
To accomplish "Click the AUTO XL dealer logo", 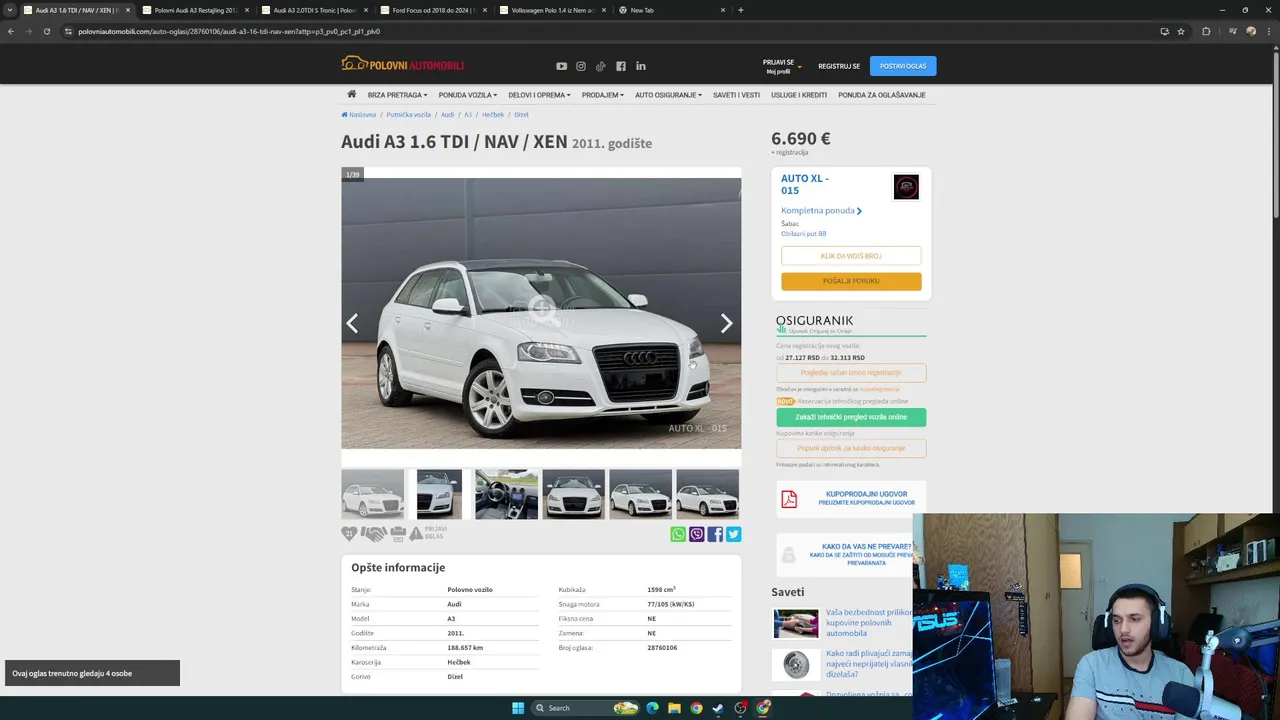I will point(906,187).
